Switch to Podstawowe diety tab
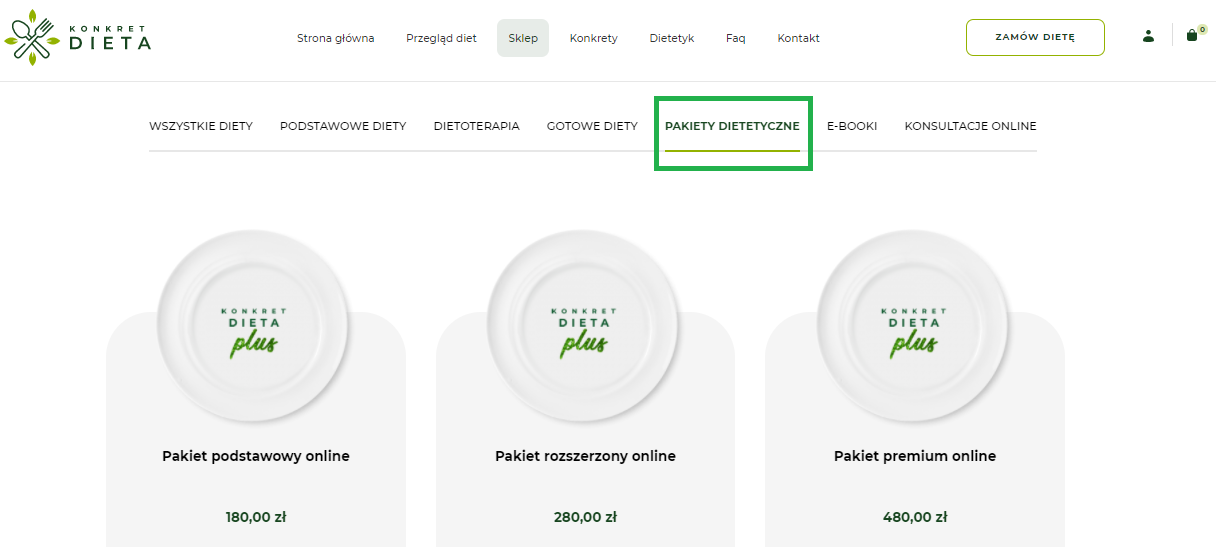The image size is (1216, 547). (343, 126)
